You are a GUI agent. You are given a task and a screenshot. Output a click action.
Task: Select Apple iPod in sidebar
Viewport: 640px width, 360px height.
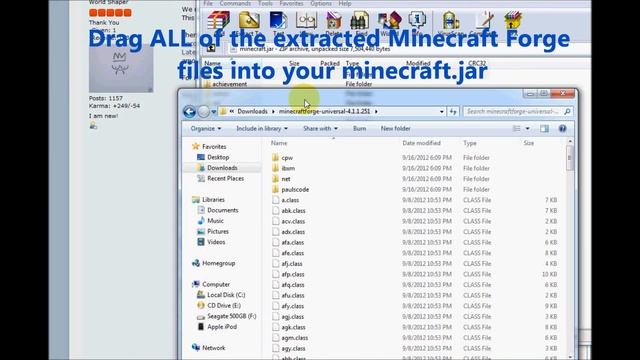click(222, 327)
